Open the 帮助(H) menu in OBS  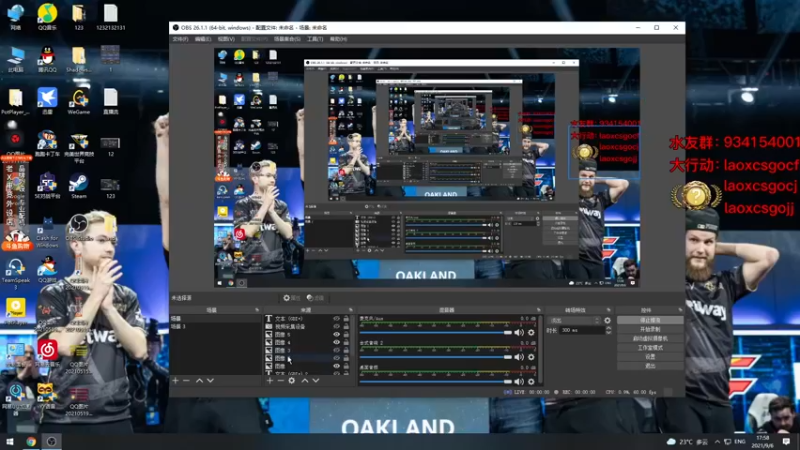(338, 39)
